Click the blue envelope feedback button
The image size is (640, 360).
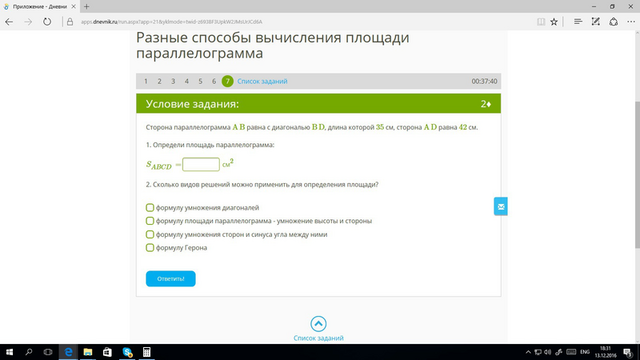pyautogui.click(x=501, y=207)
